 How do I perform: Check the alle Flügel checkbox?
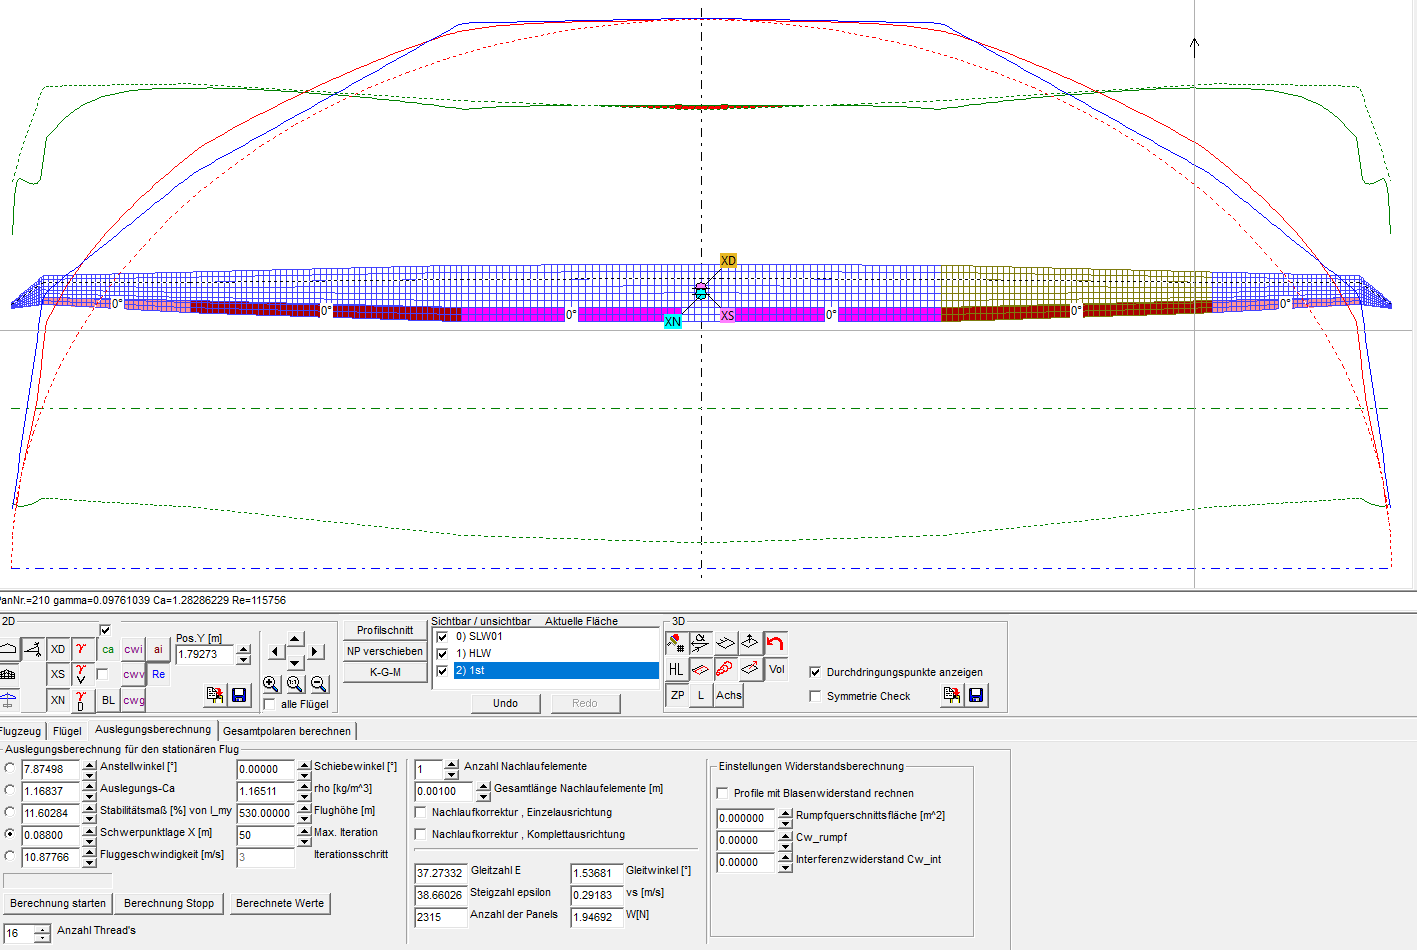click(269, 704)
